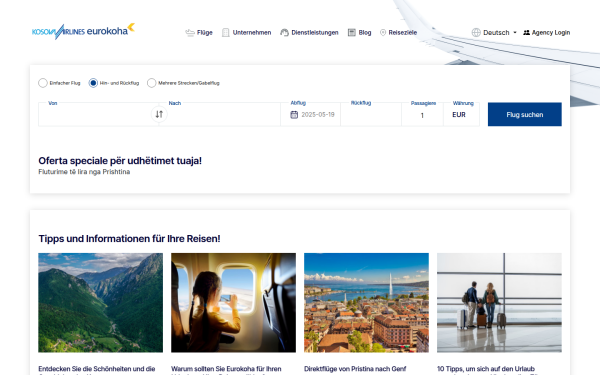Select the Mehrere Strecken/Gabelflug radio button
Image resolution: width=600 pixels, height=375 pixels.
pos(152,83)
